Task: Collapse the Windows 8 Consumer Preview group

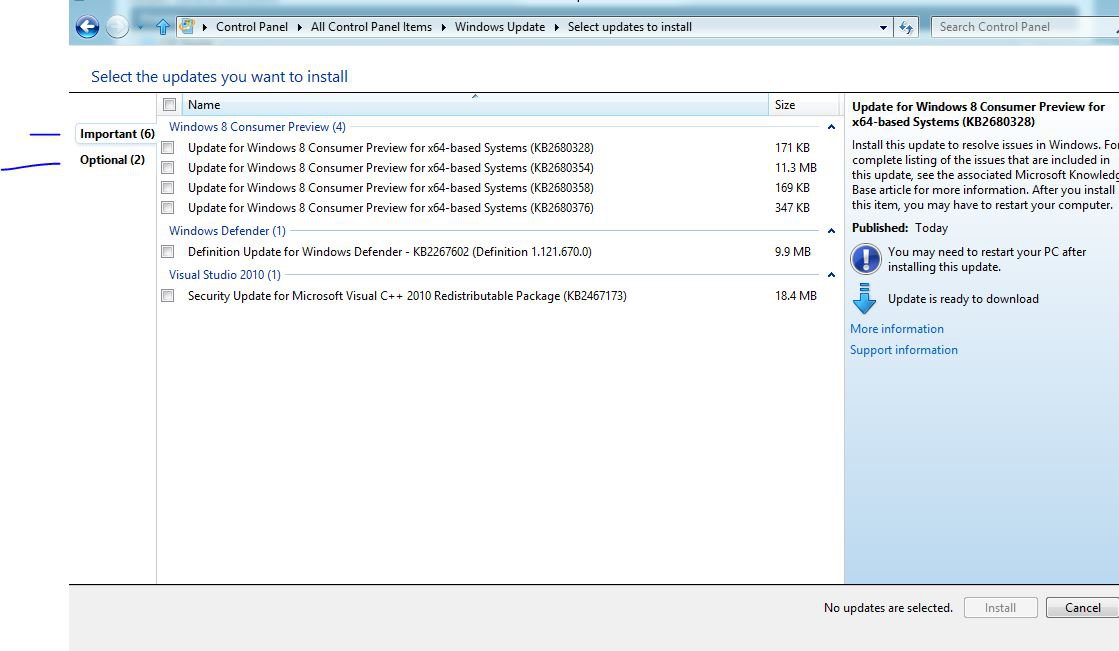Action: 831,127
